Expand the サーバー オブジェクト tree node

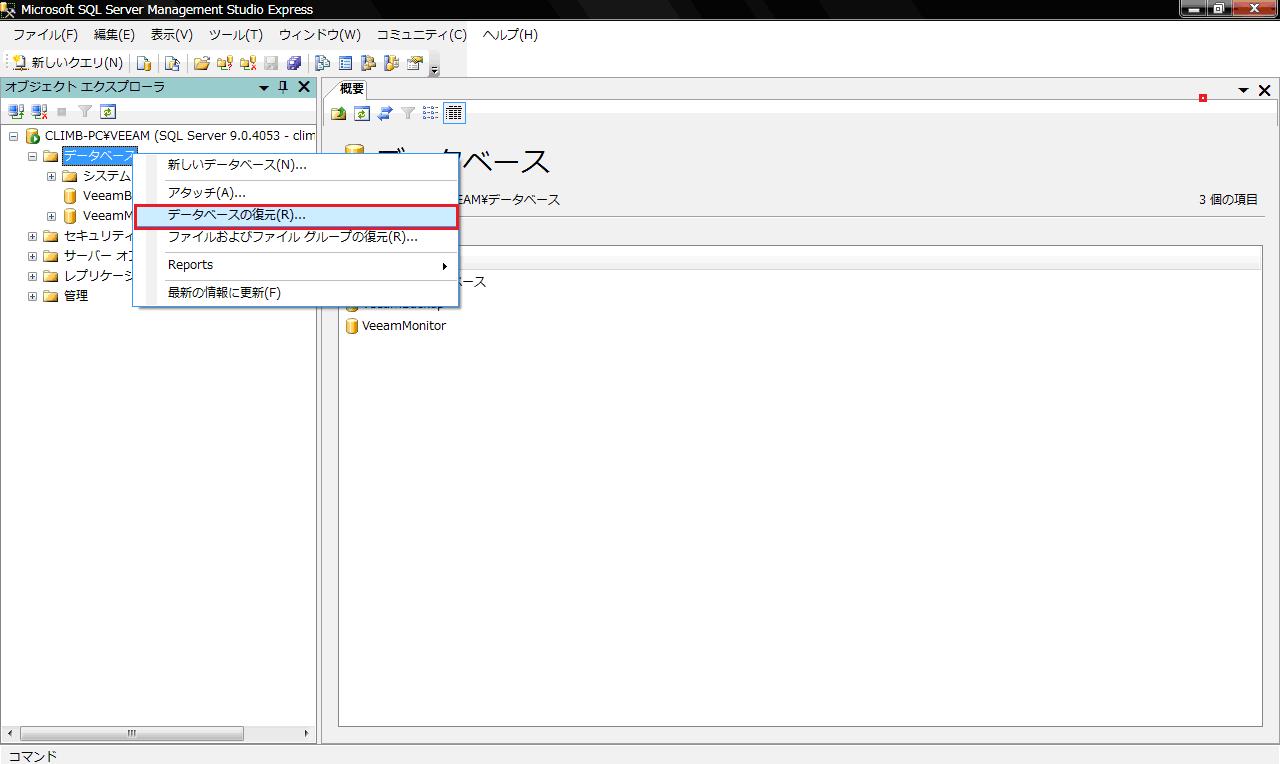[x=32, y=256]
